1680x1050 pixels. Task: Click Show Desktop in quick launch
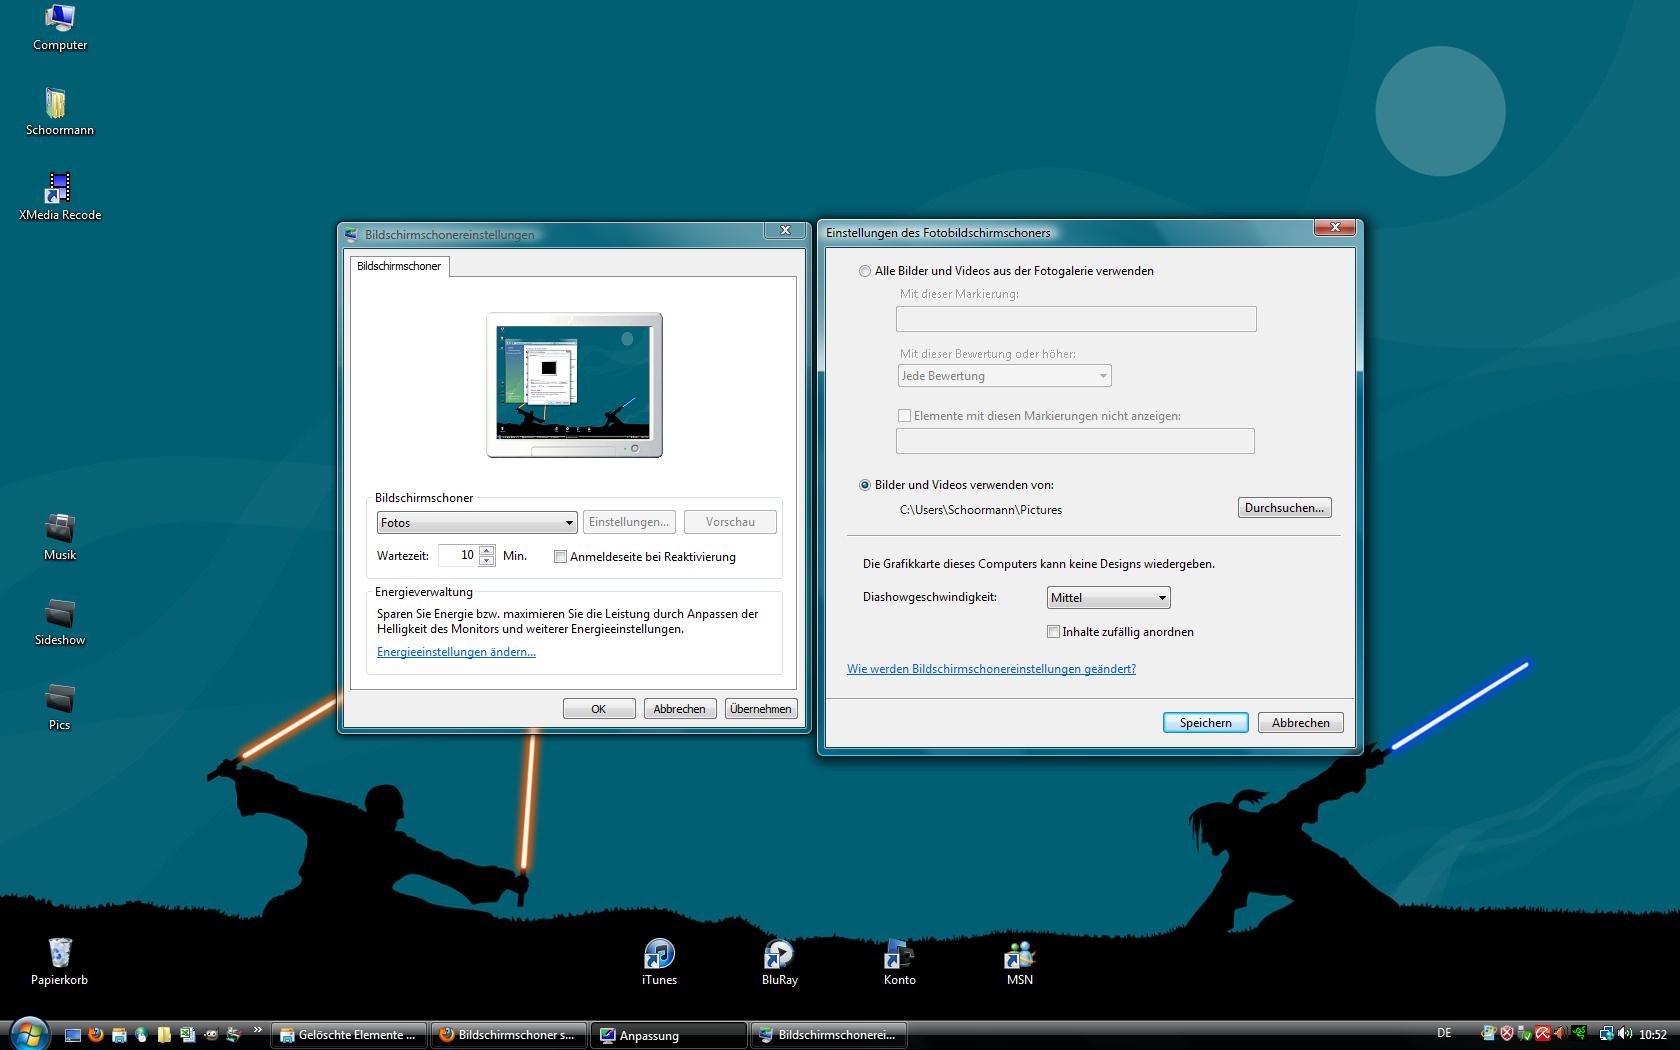[73, 1035]
